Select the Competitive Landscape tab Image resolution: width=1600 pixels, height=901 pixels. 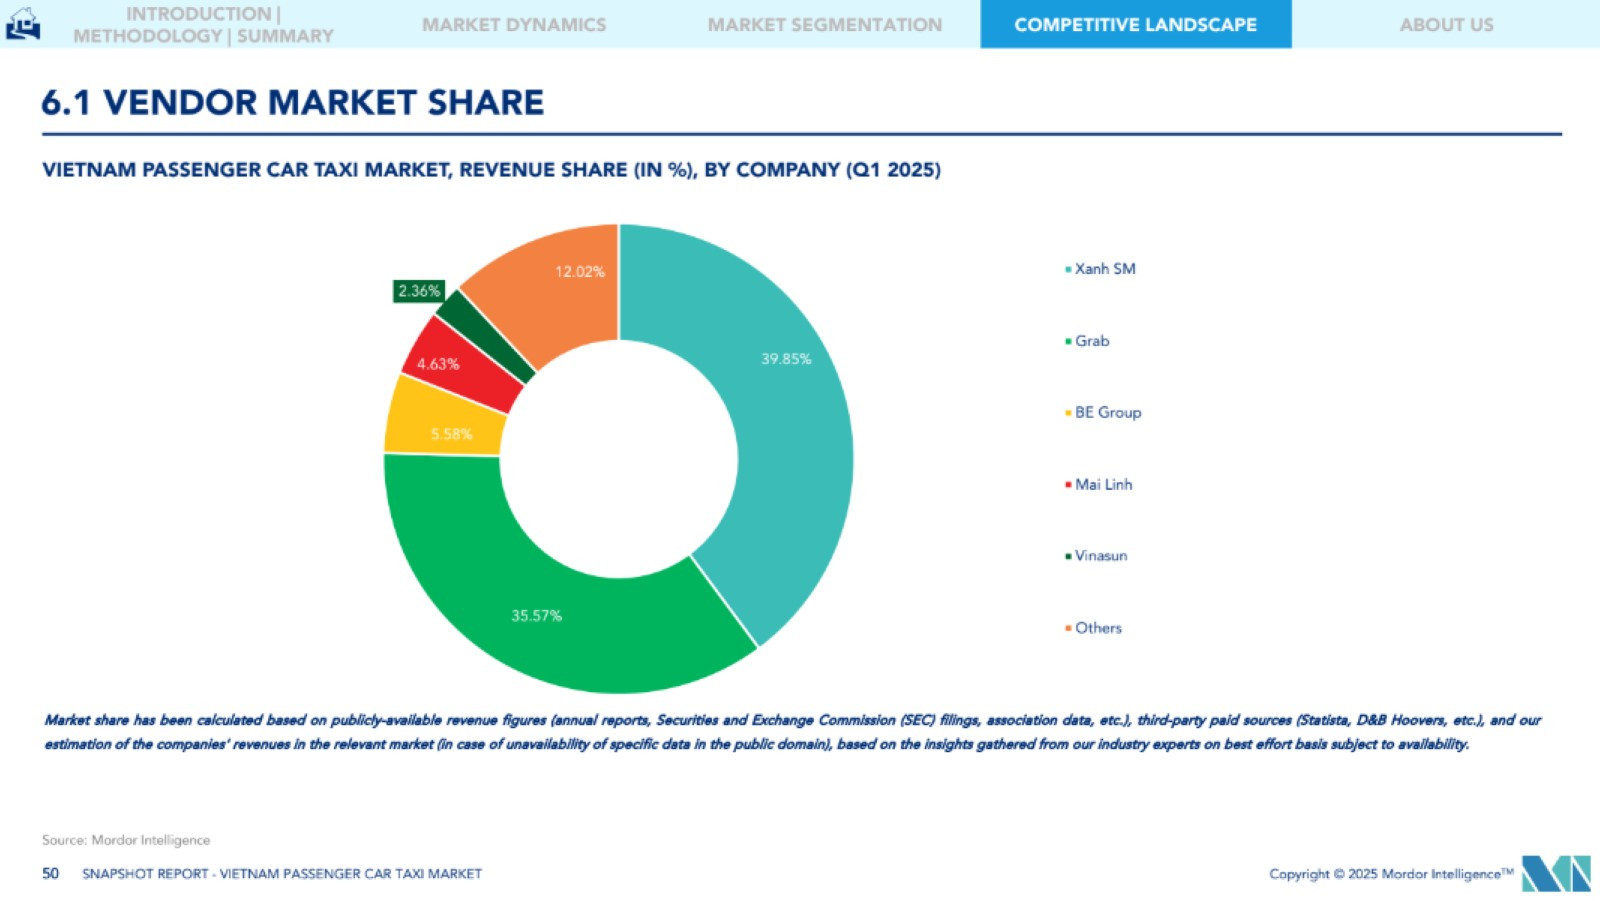pyautogui.click(x=1135, y=25)
